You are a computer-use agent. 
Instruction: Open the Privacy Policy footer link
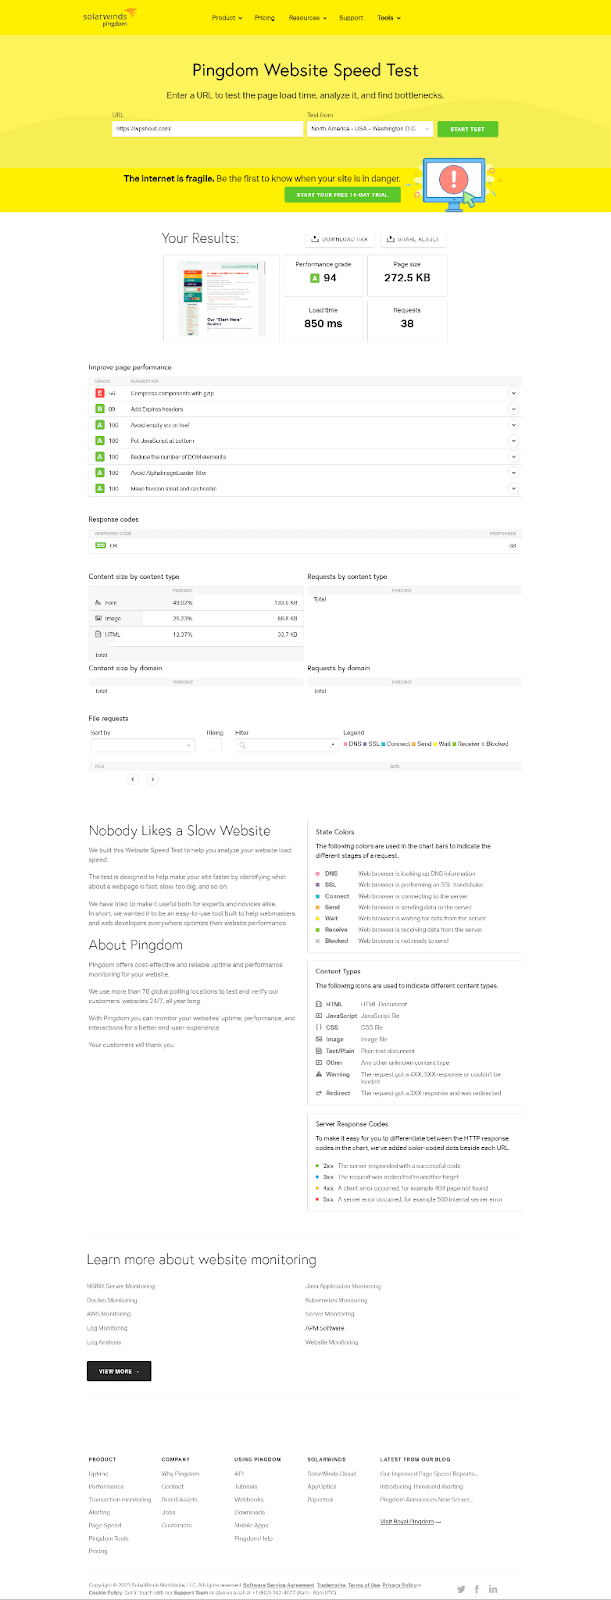click(401, 1585)
